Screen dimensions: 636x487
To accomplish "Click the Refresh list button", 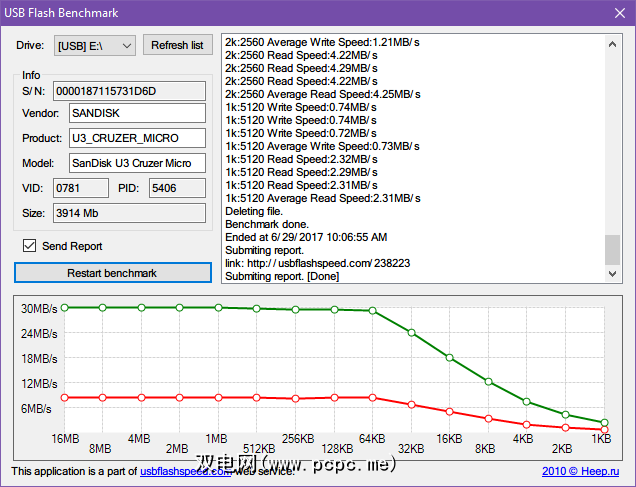I will click(177, 45).
